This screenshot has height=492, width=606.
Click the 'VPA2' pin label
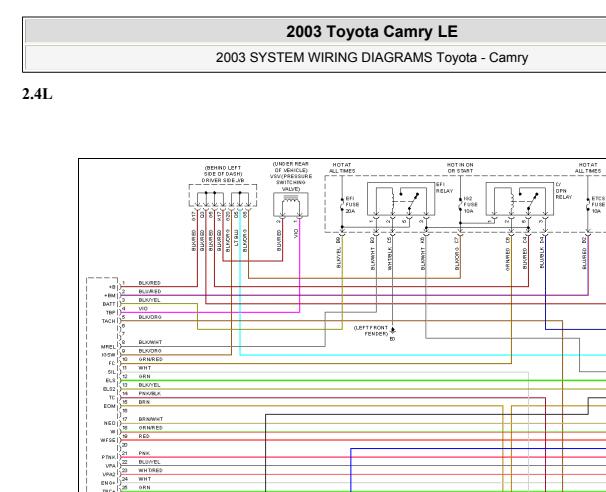[x=109, y=474]
